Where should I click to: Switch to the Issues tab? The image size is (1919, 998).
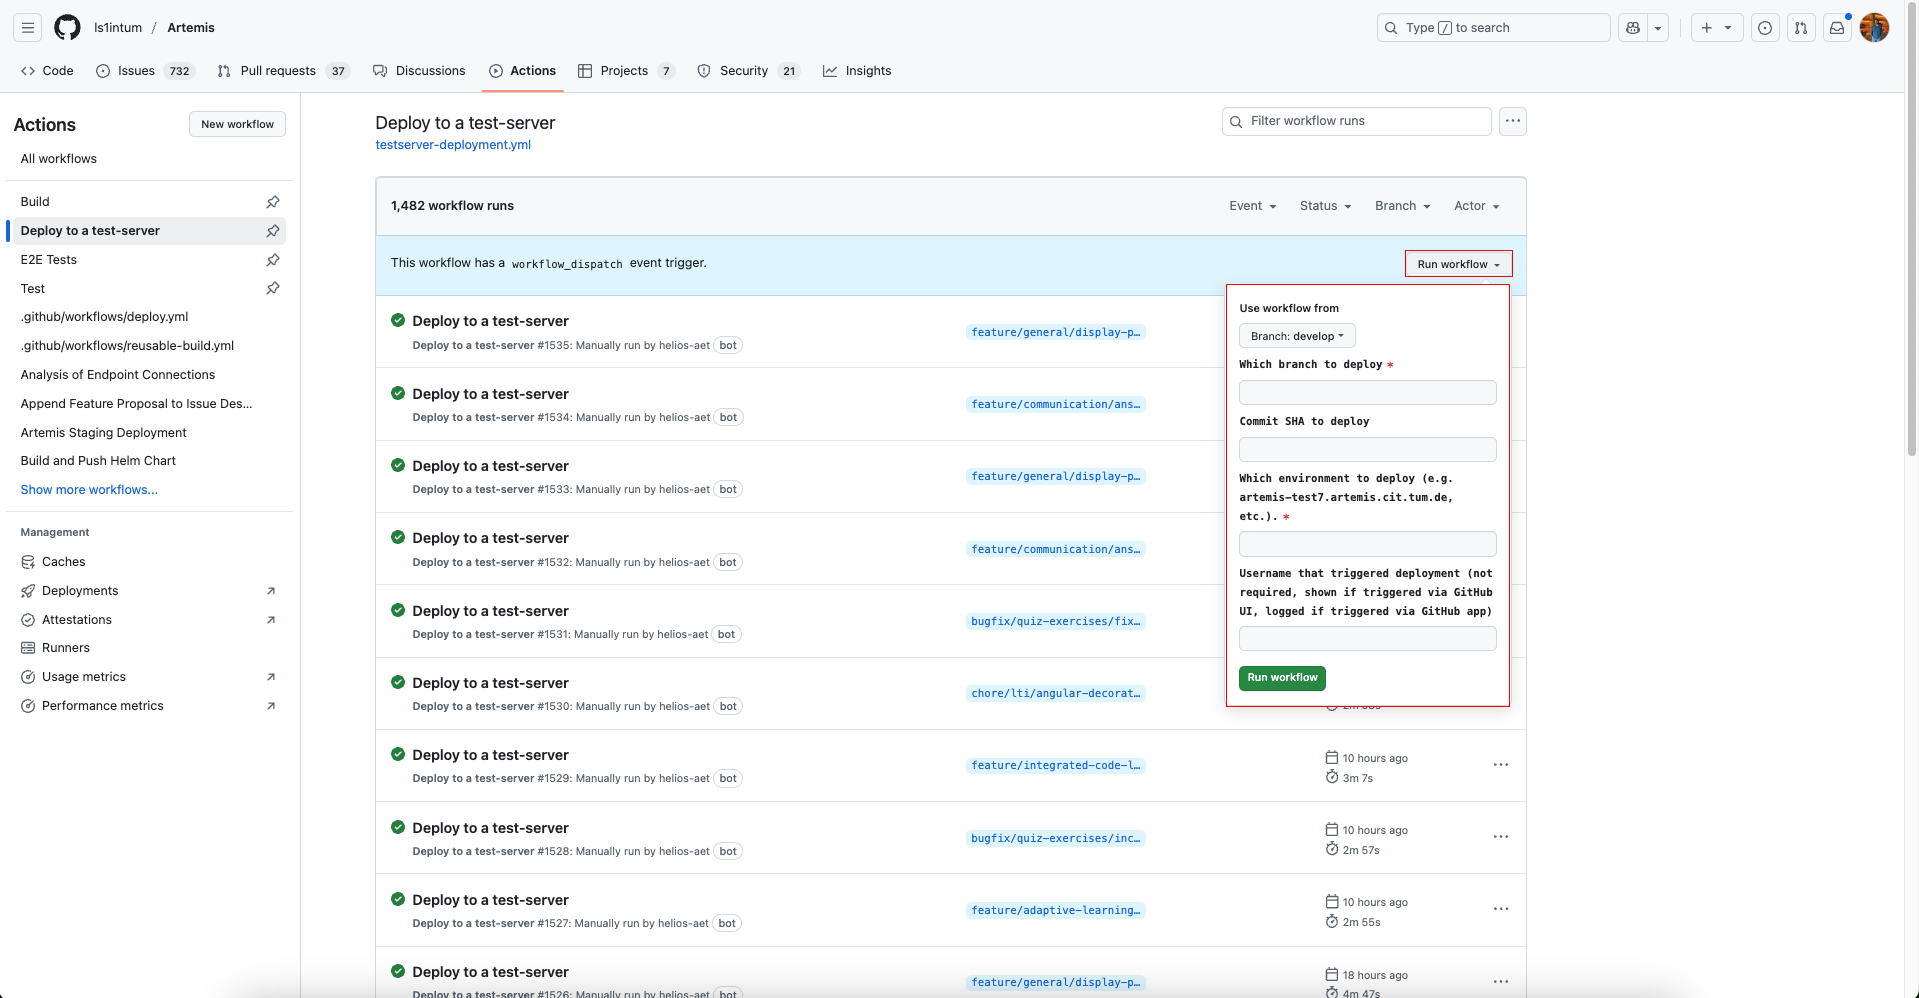[x=145, y=71]
